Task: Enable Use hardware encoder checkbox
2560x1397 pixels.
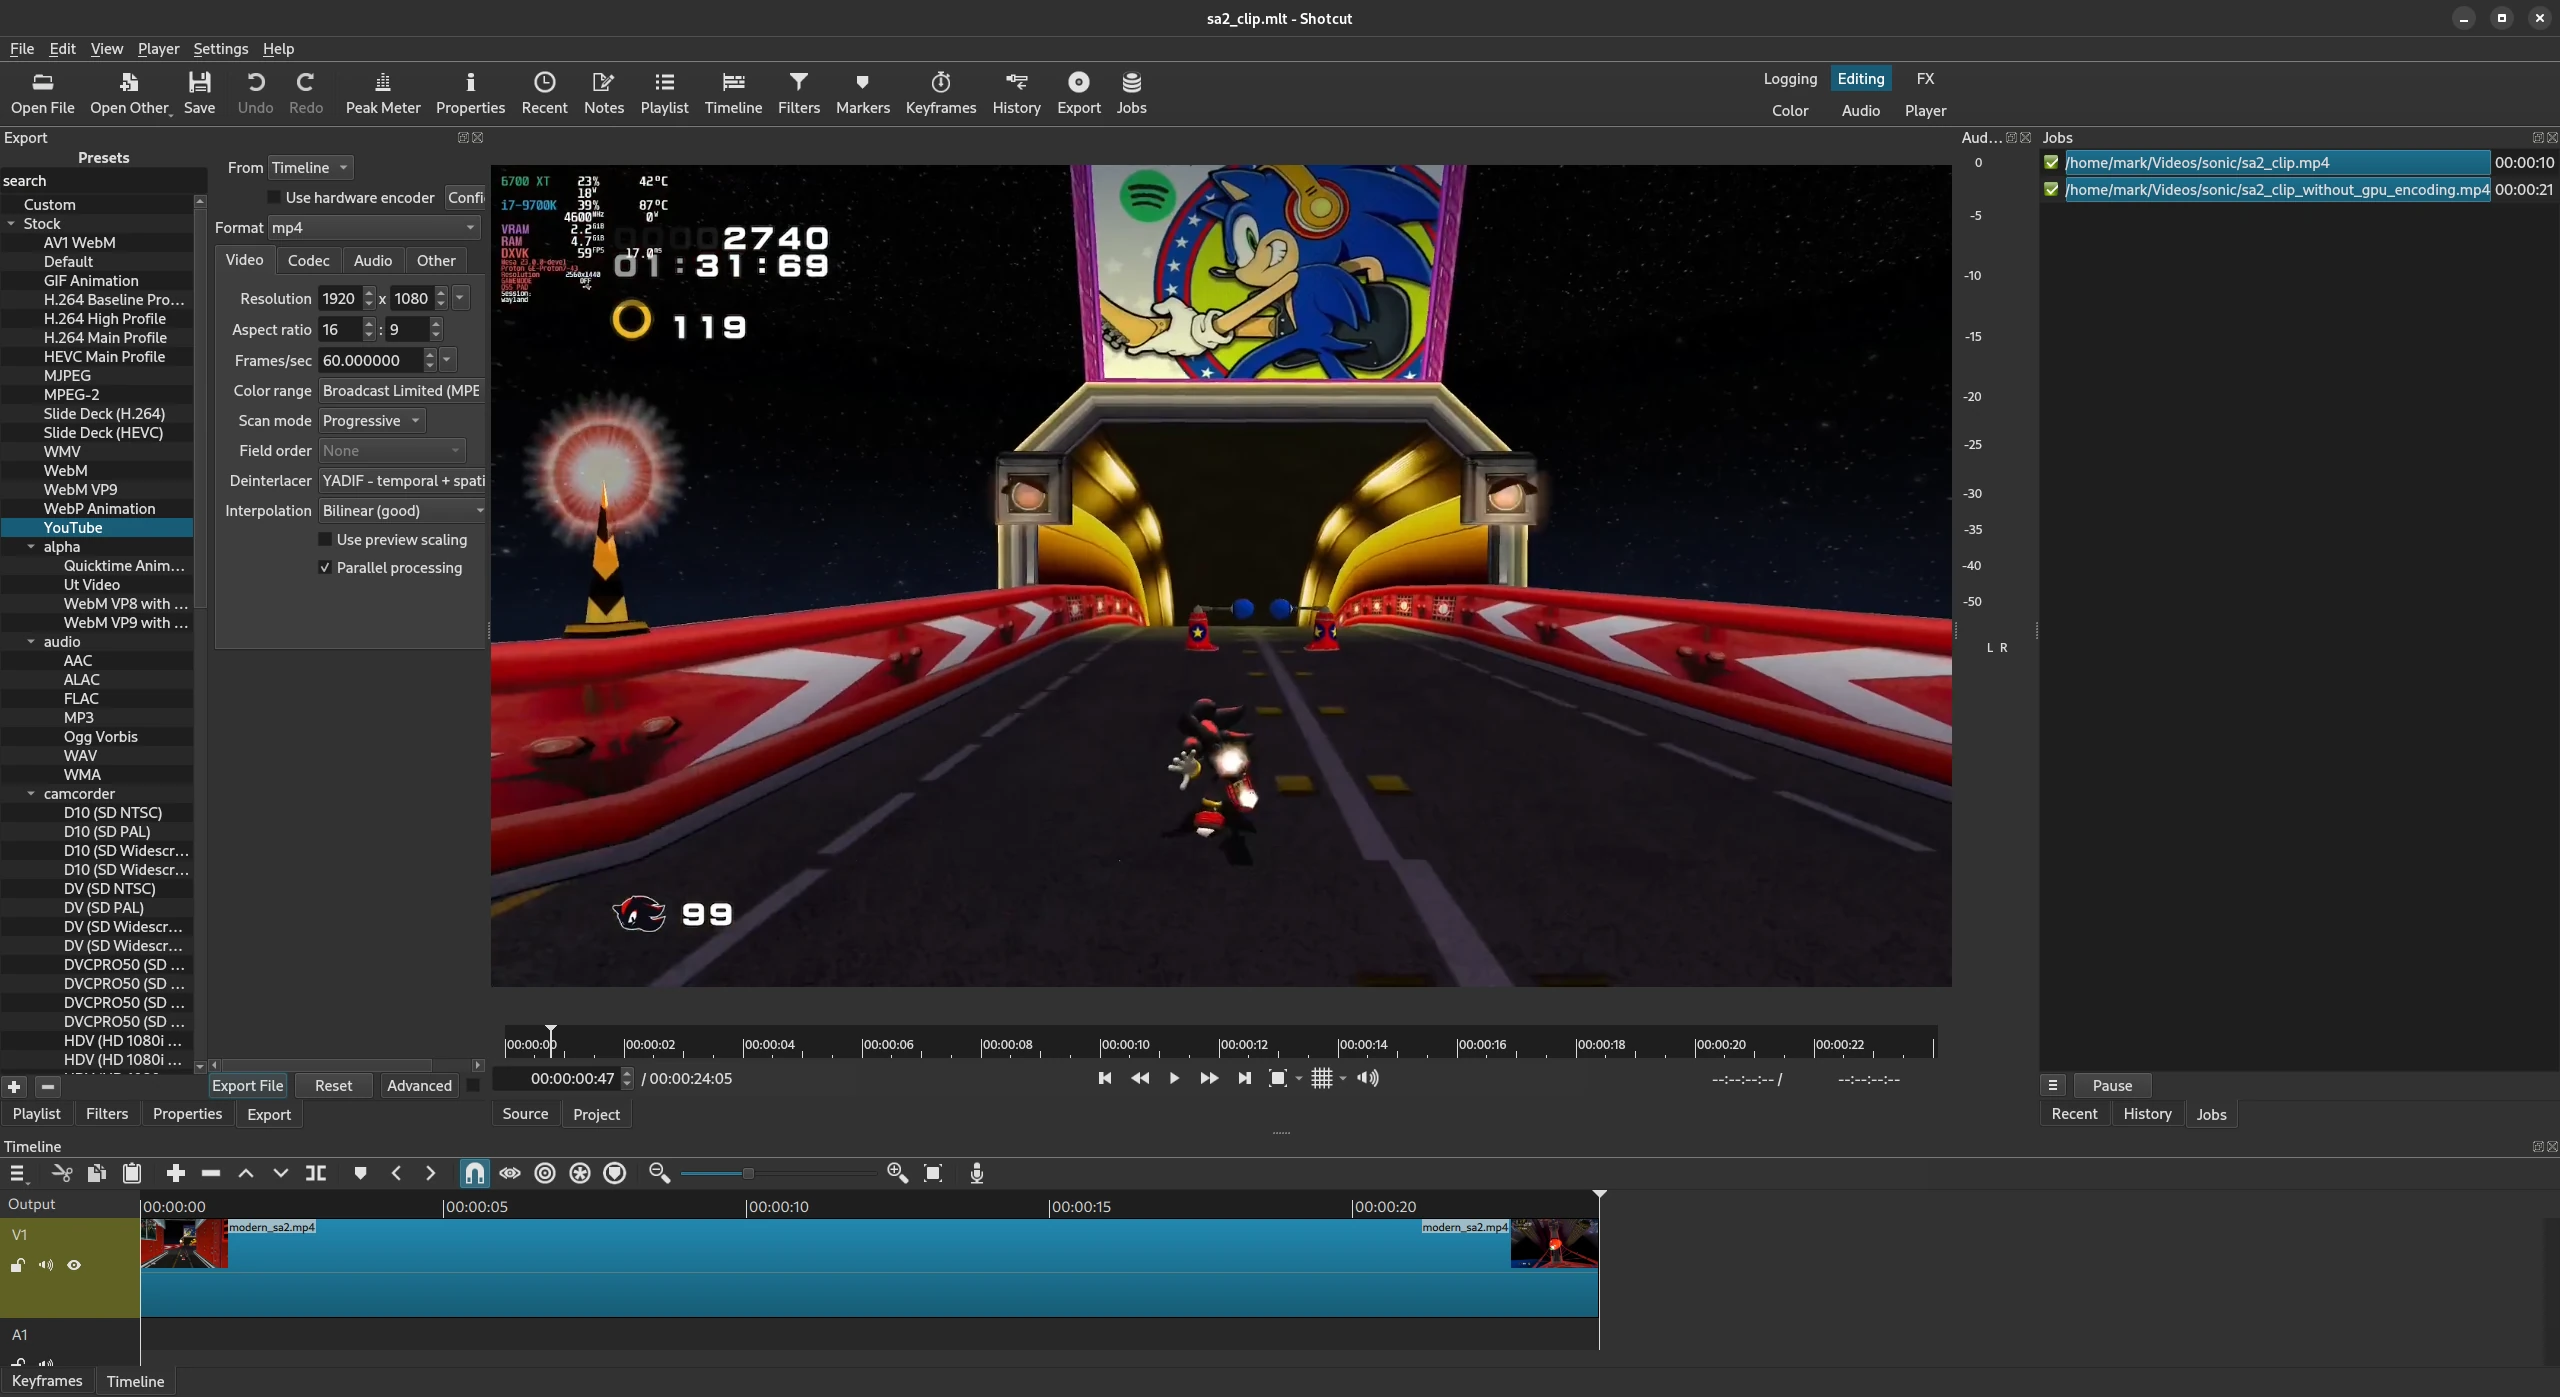Action: pos(274,198)
